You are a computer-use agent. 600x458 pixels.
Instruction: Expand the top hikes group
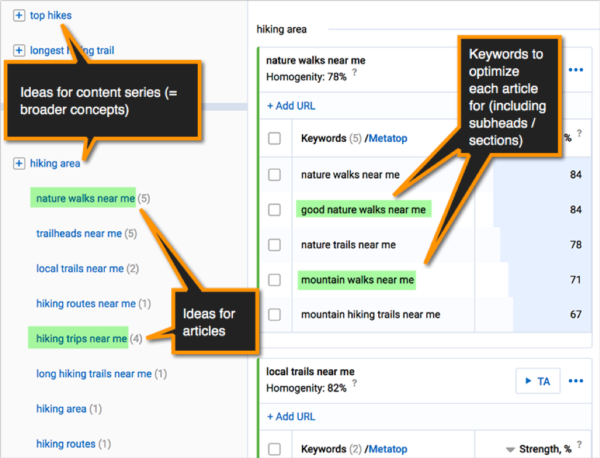pyautogui.click(x=19, y=16)
